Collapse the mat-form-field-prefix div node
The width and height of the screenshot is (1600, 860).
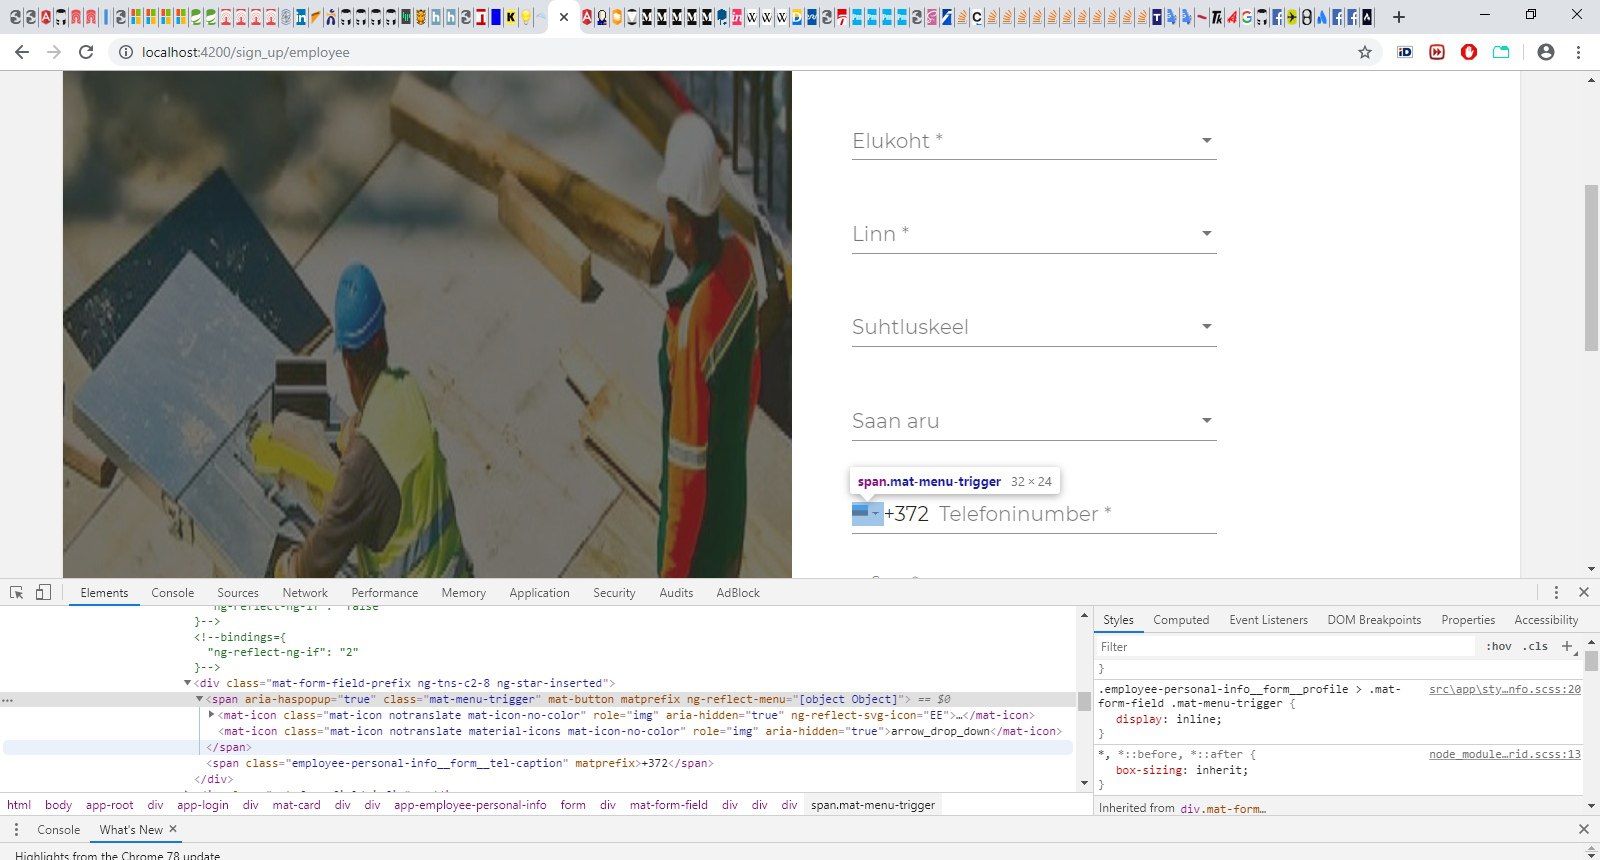coord(187,683)
